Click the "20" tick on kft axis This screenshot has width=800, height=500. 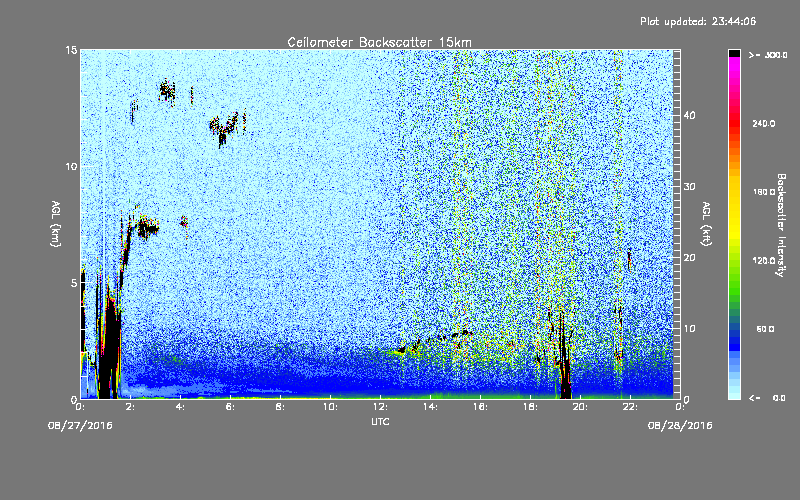pyautogui.click(x=689, y=257)
